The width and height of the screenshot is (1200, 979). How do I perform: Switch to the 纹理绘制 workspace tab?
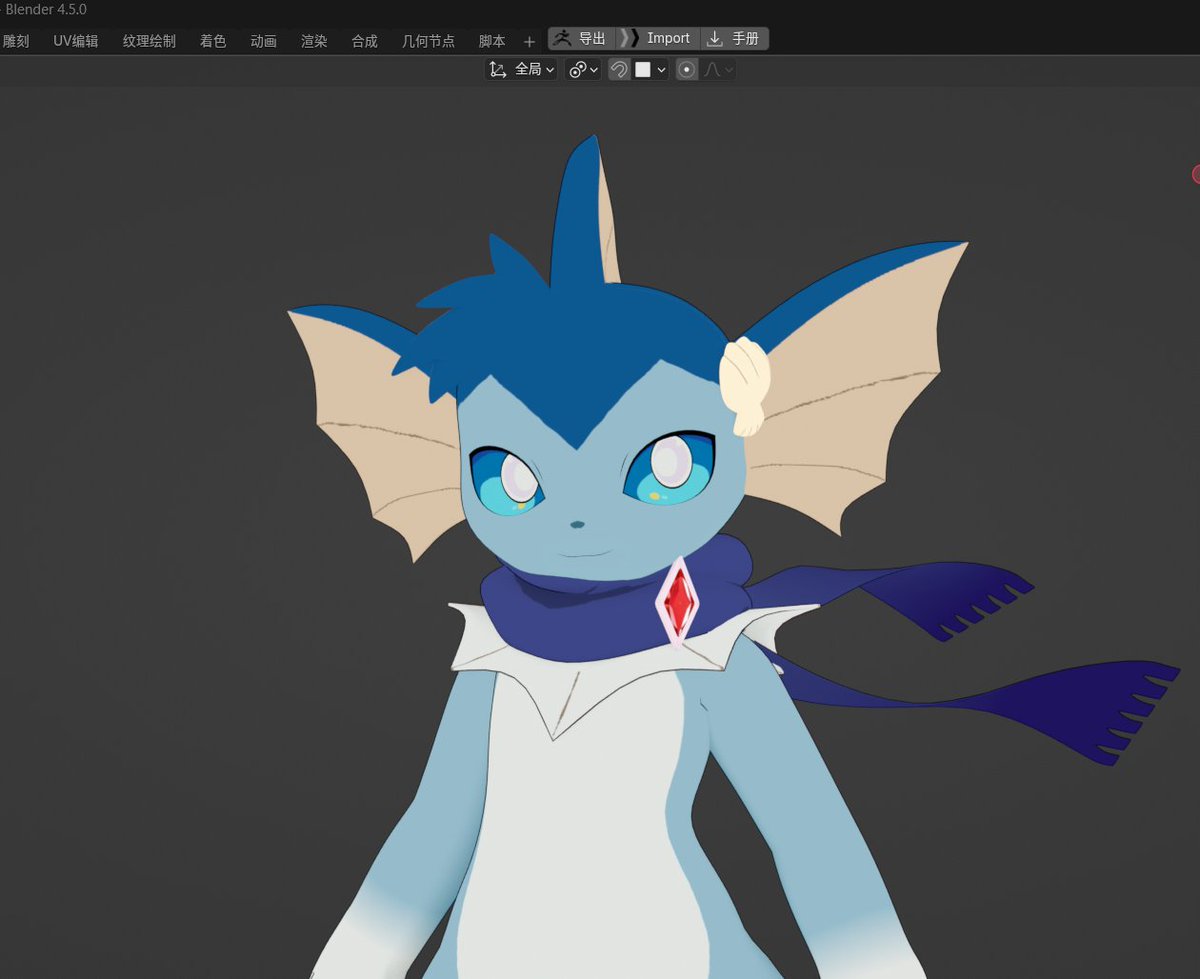[149, 41]
